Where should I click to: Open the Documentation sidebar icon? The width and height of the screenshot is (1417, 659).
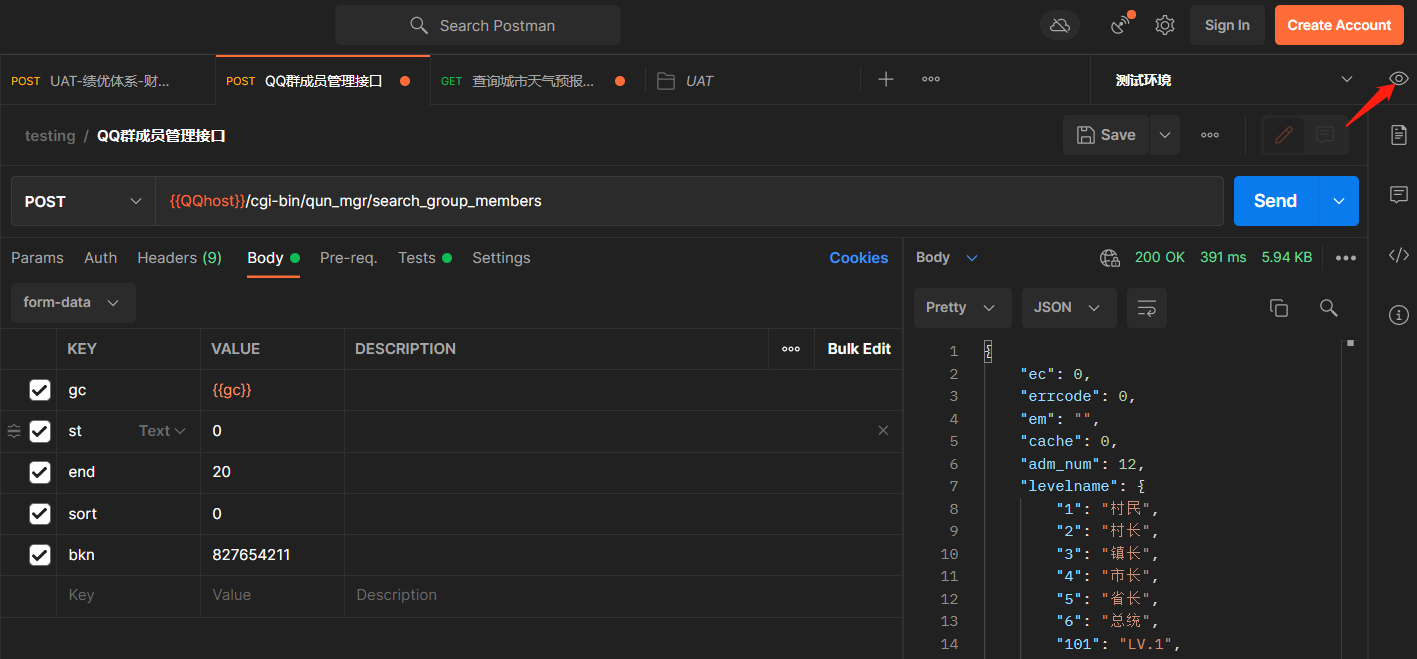coord(1399,135)
